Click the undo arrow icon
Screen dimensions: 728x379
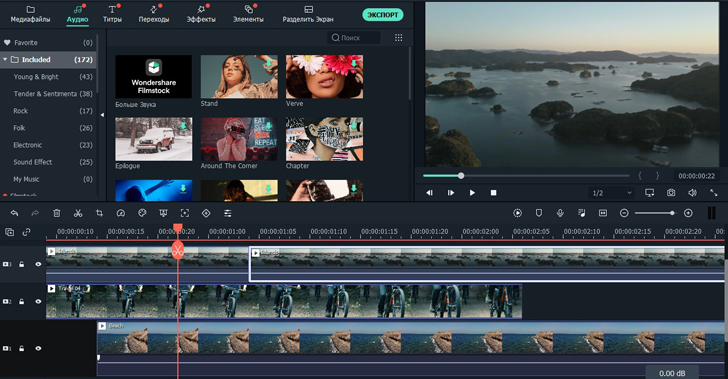point(14,213)
